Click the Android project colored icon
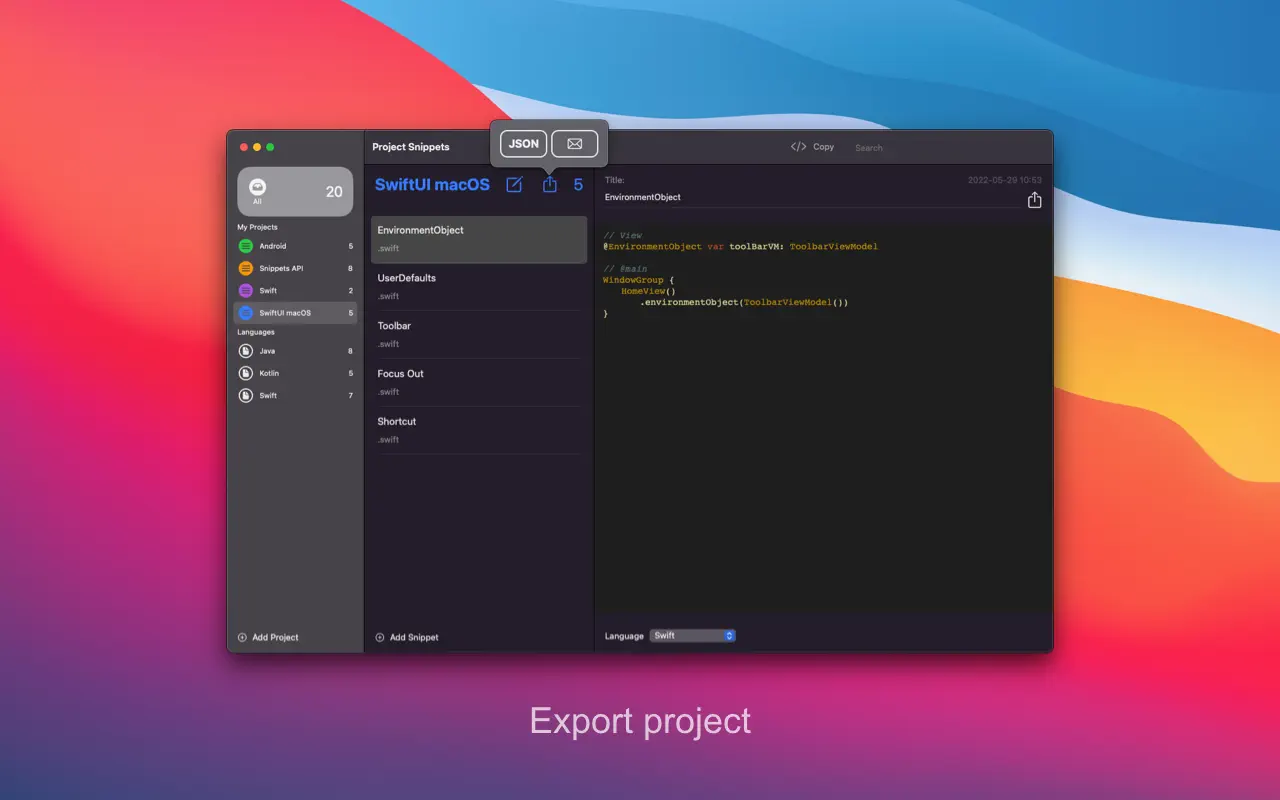This screenshot has width=1280, height=800. coord(246,246)
